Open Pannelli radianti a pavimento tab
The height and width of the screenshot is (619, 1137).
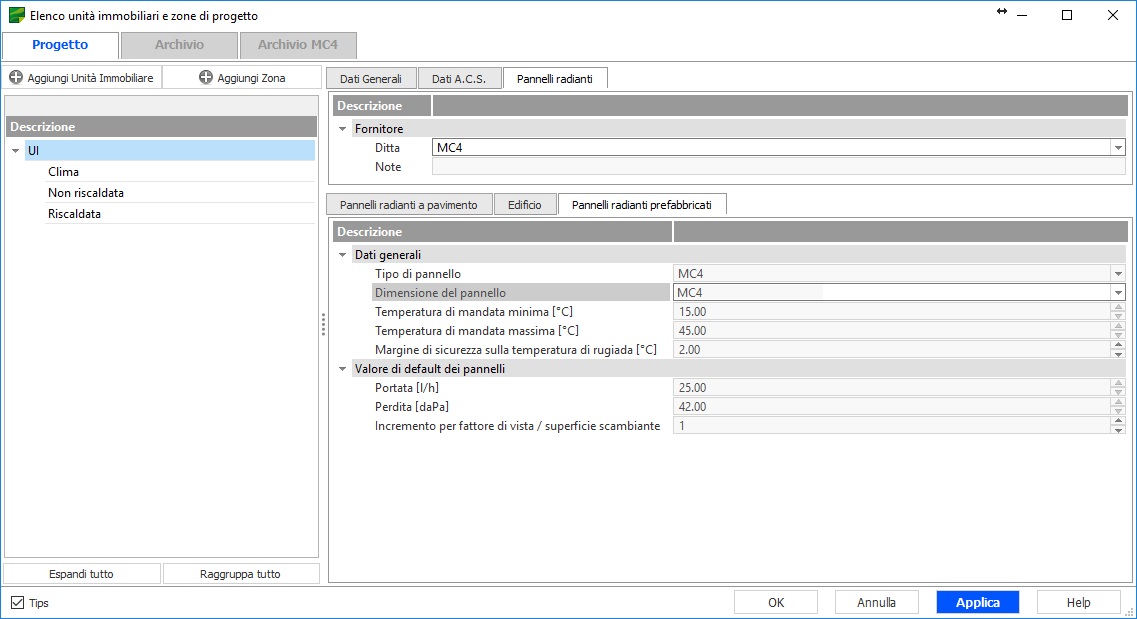point(409,204)
